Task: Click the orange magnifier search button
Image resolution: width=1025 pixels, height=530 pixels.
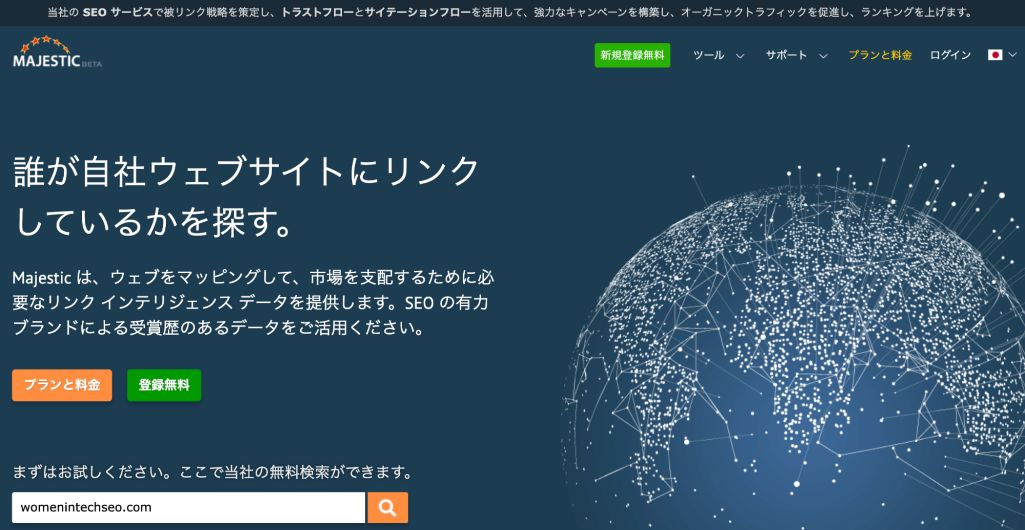Action: [387, 507]
